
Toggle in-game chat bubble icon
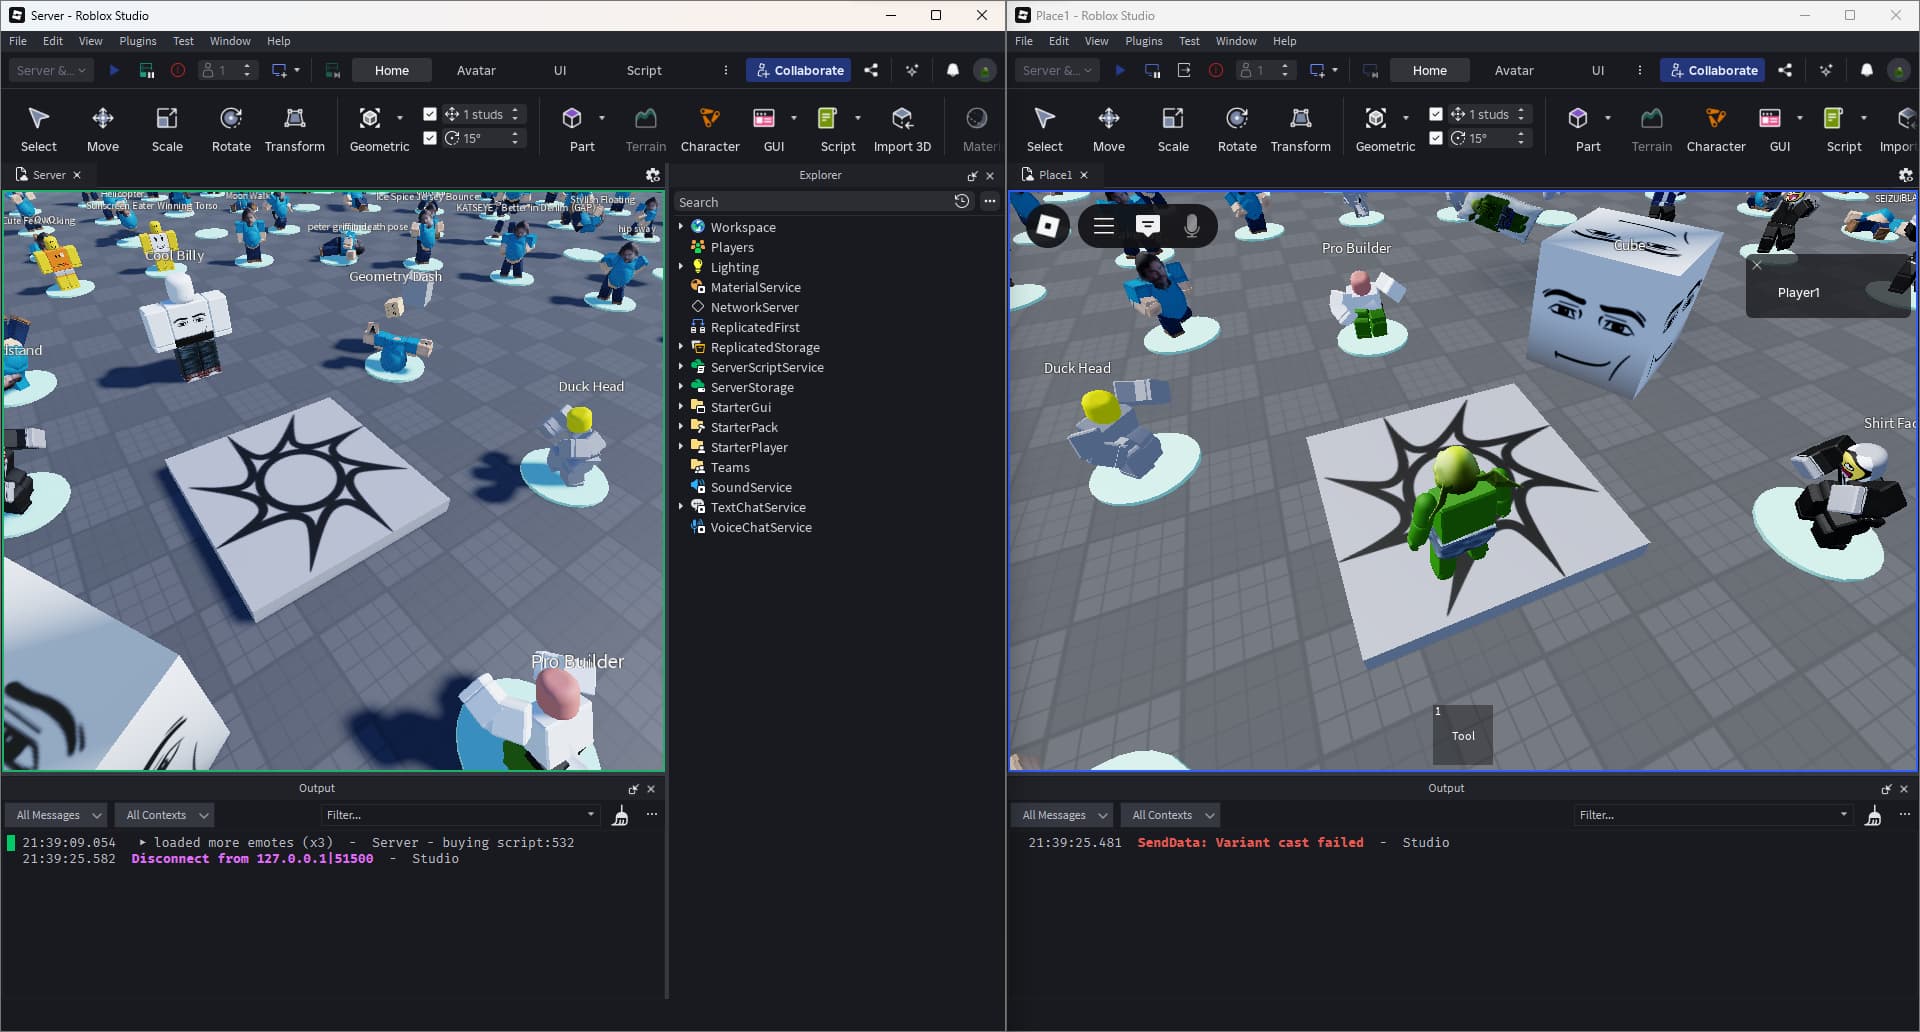tap(1147, 225)
